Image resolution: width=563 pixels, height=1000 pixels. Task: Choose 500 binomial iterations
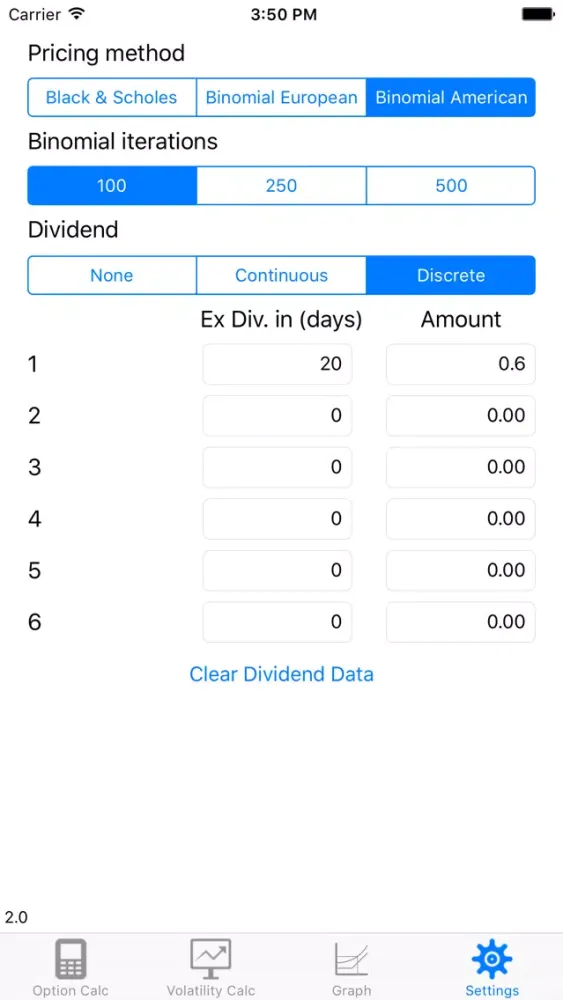click(451, 186)
